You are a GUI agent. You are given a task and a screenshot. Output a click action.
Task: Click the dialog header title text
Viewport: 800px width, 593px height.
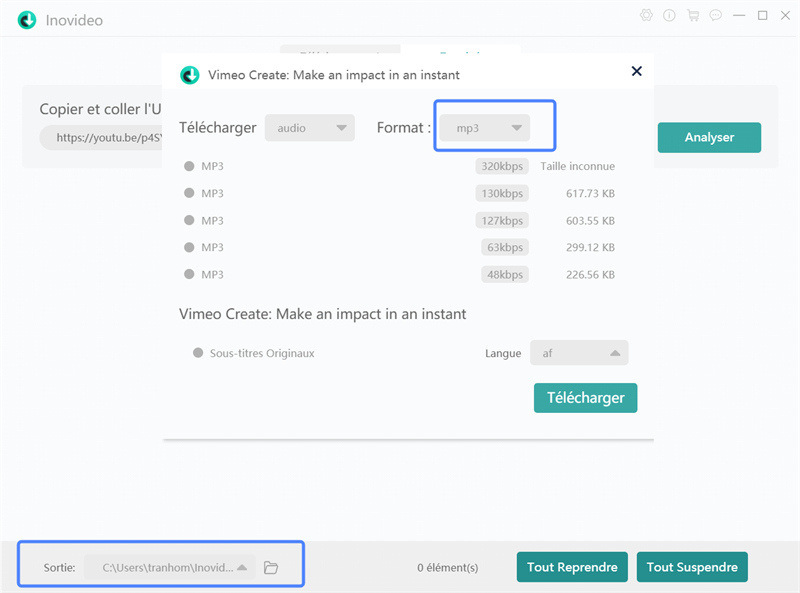tap(334, 75)
